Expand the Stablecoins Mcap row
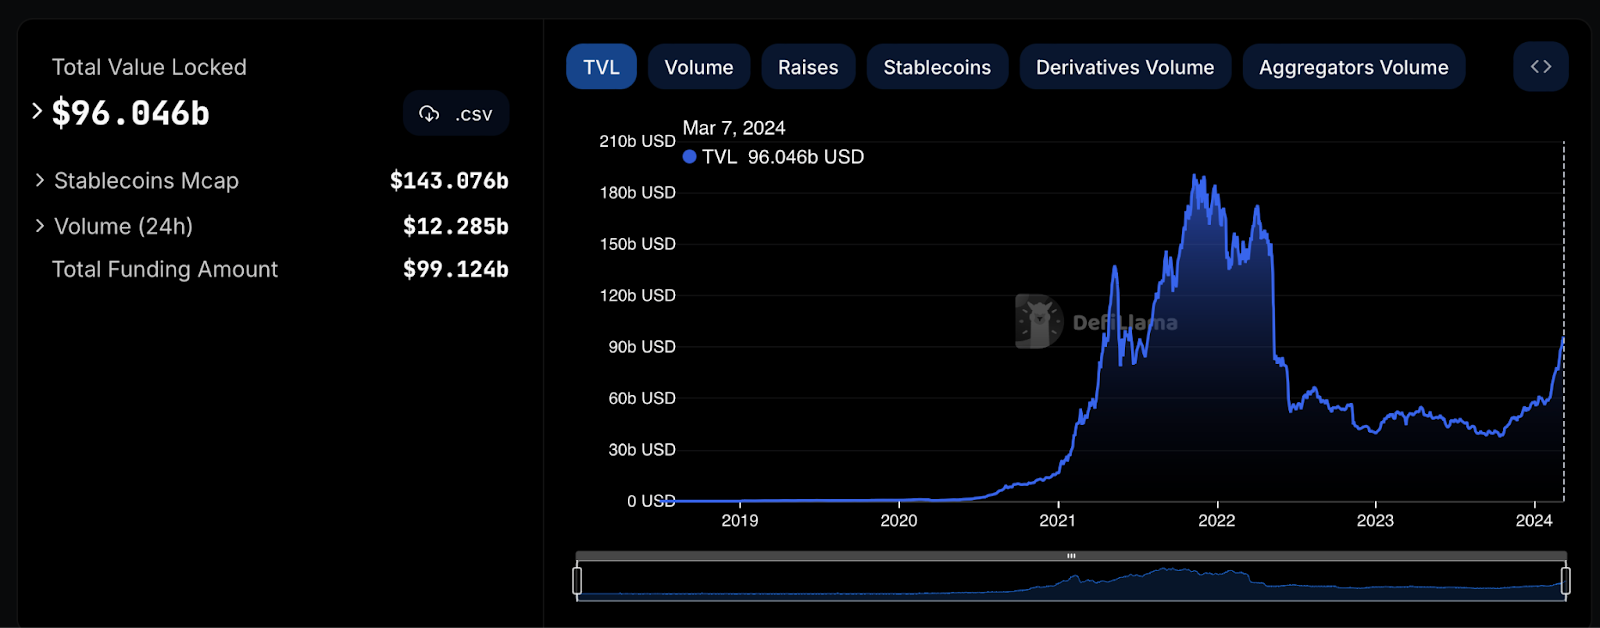Image resolution: width=1600 pixels, height=628 pixels. 40,180
